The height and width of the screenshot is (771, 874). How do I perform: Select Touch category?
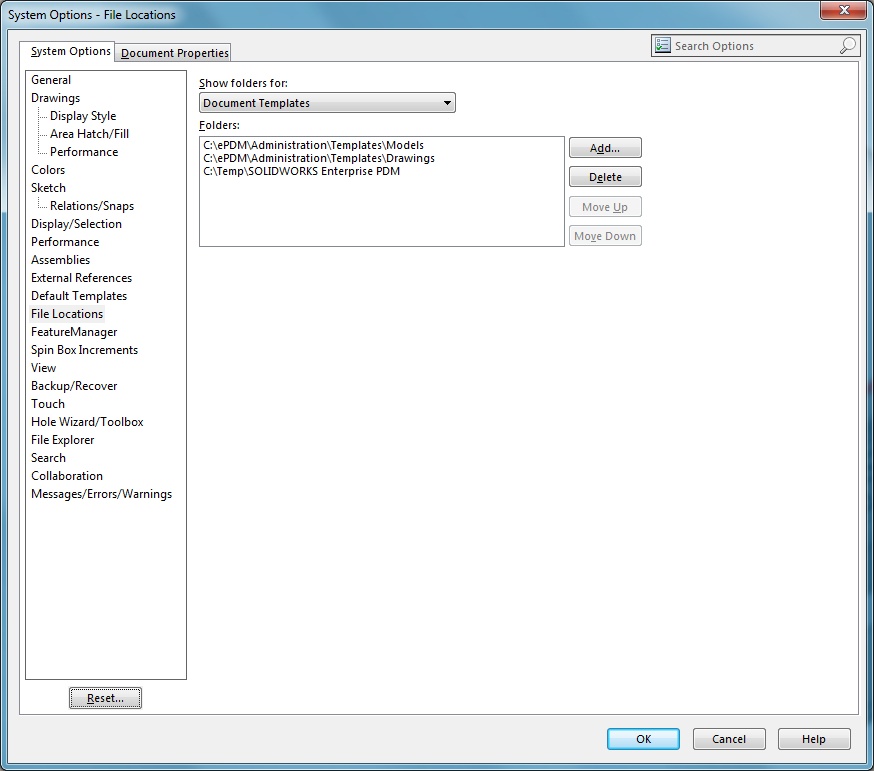(48, 404)
